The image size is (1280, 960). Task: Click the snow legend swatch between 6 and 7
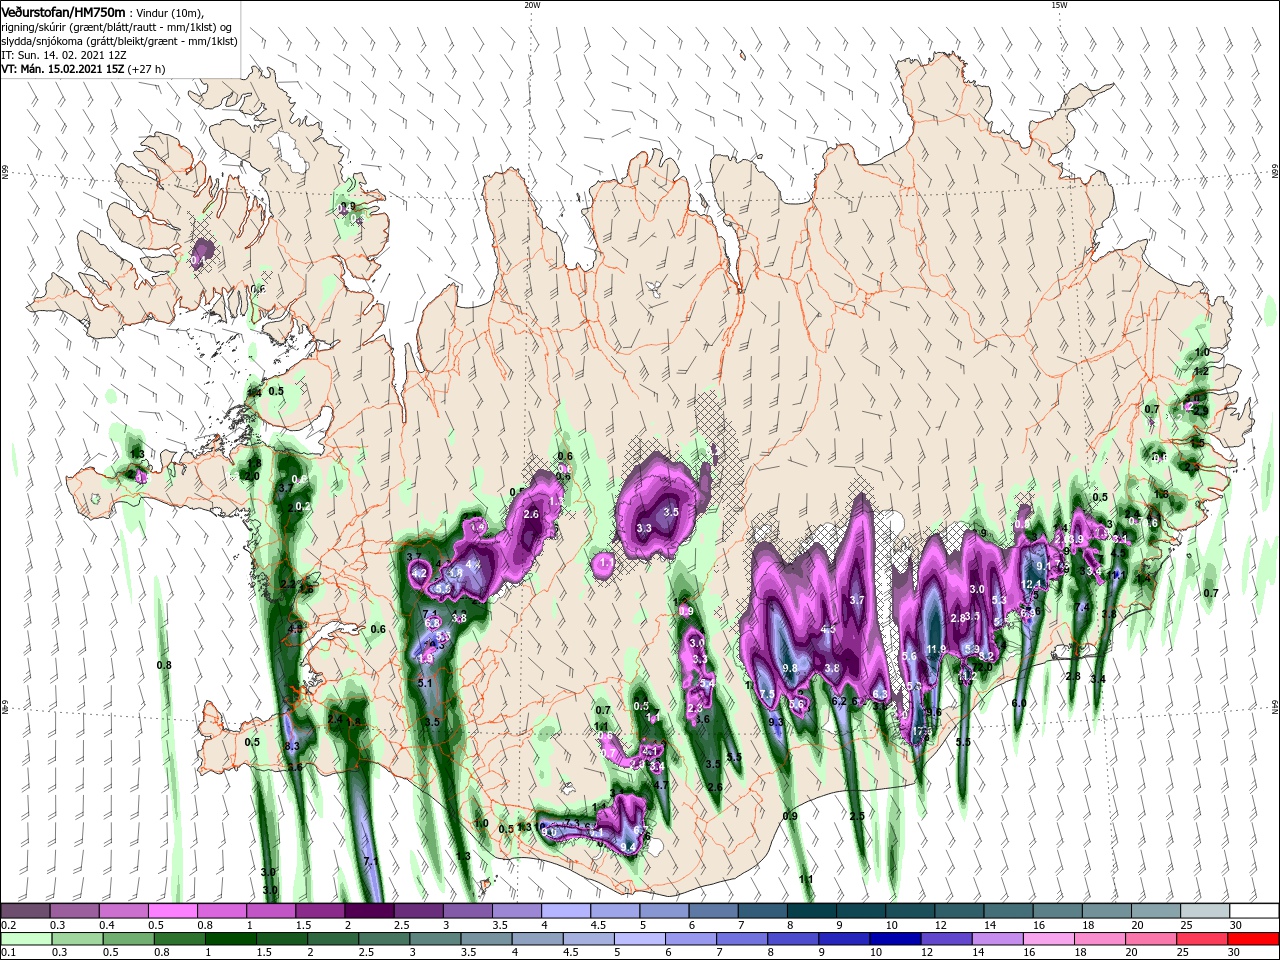pyautogui.click(x=712, y=910)
